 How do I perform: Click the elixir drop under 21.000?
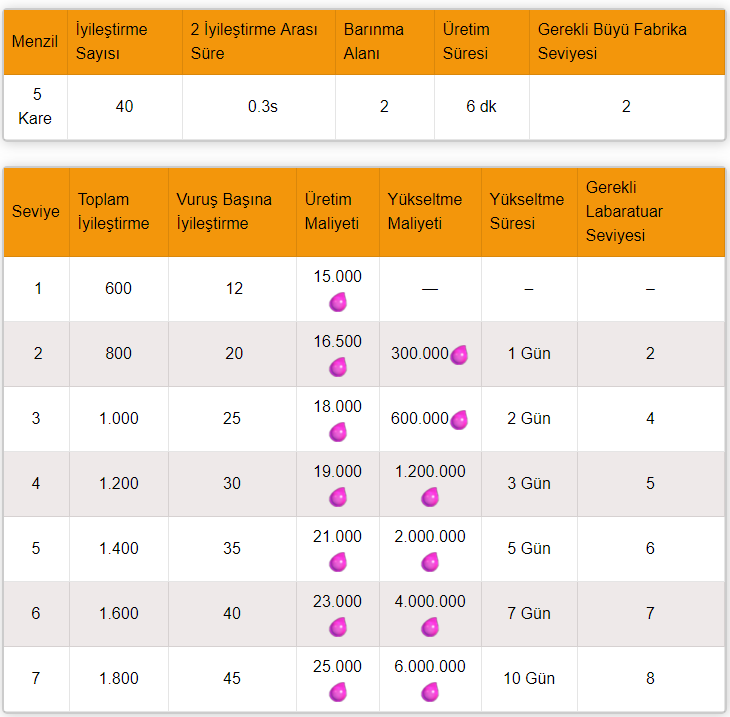pos(338,562)
